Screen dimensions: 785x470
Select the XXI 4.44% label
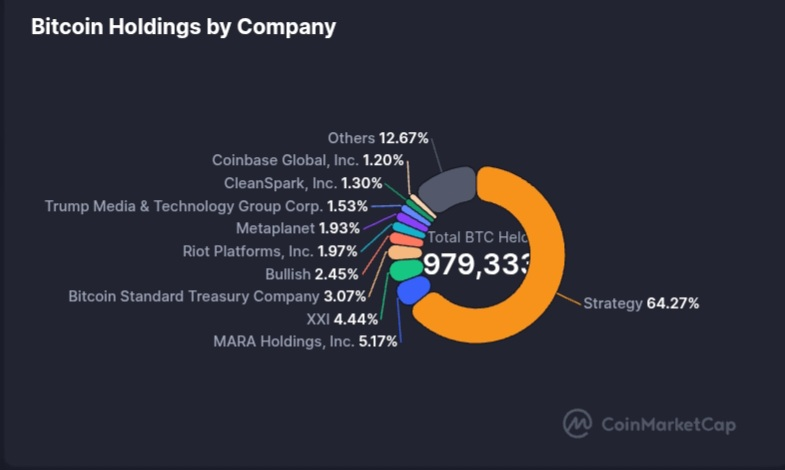340,319
